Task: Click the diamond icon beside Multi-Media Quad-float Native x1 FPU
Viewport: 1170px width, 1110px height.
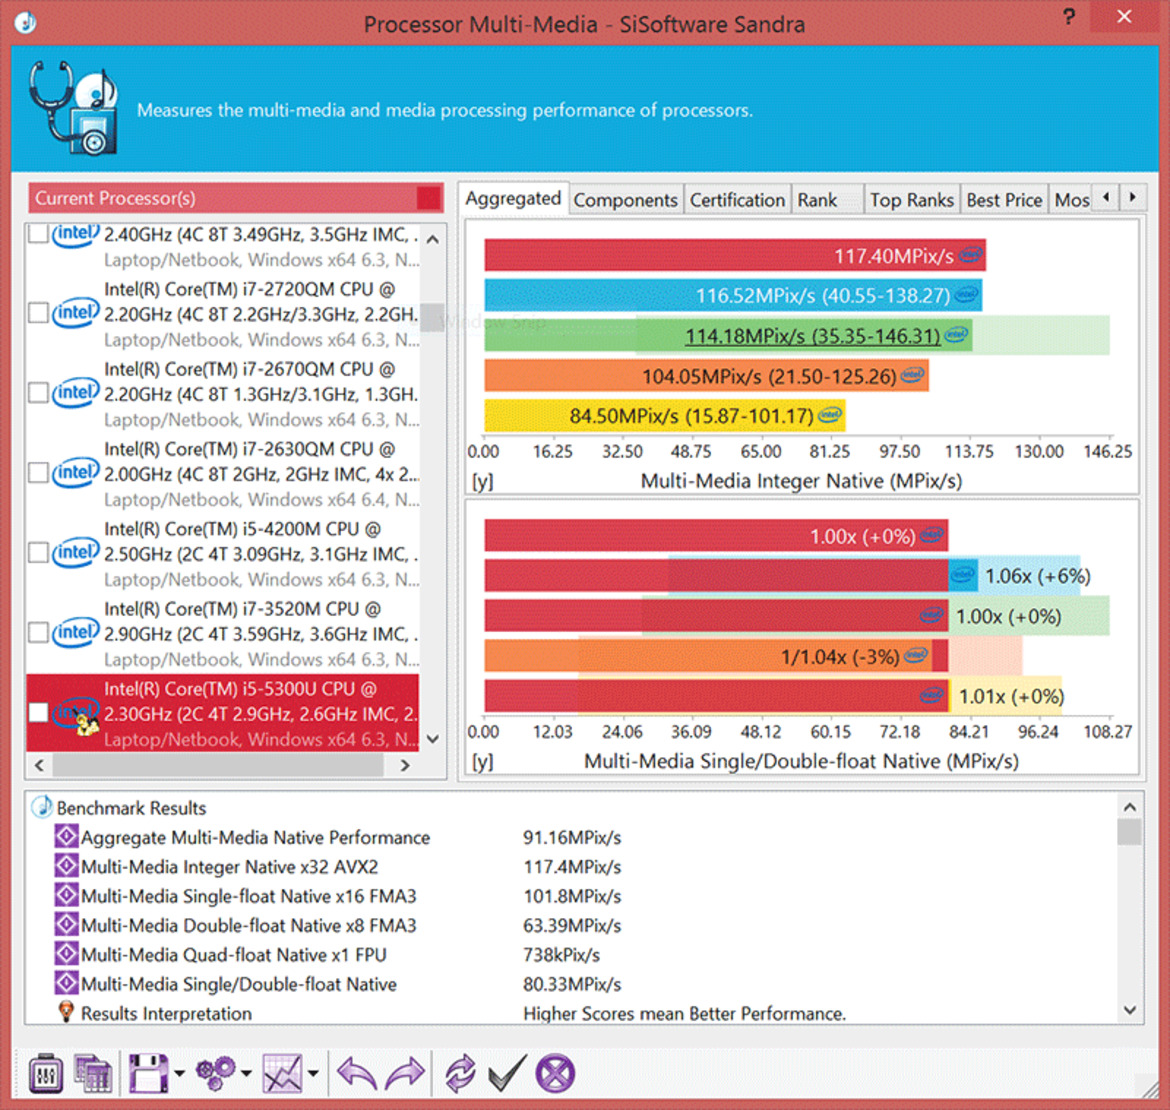Action: [x=66, y=953]
